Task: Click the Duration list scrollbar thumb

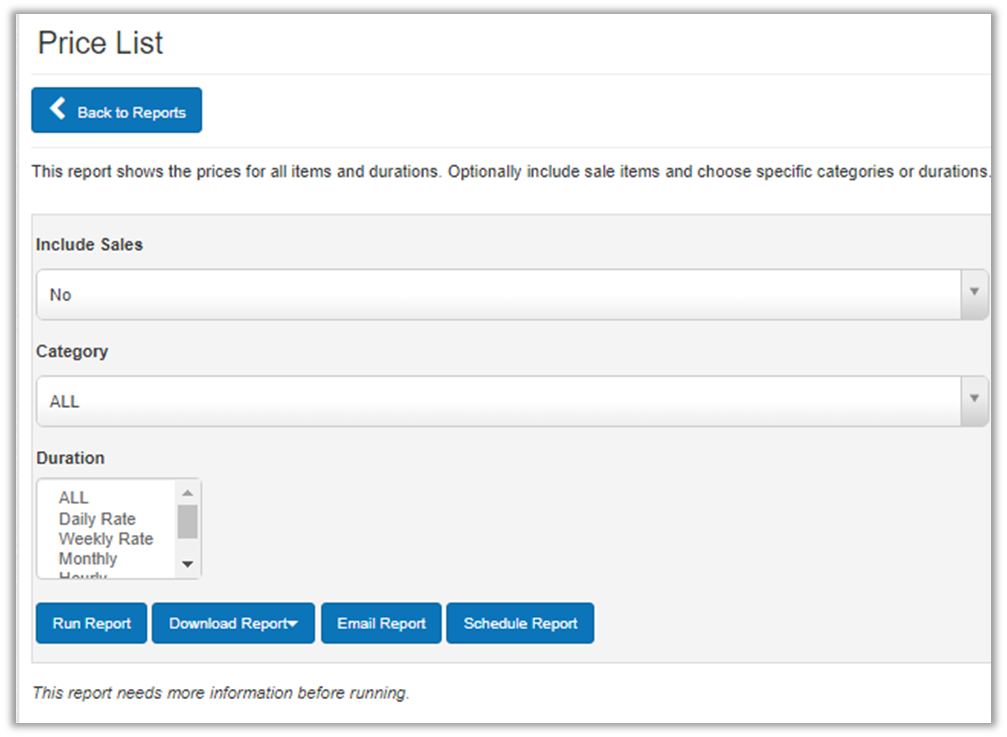Action: (x=187, y=521)
